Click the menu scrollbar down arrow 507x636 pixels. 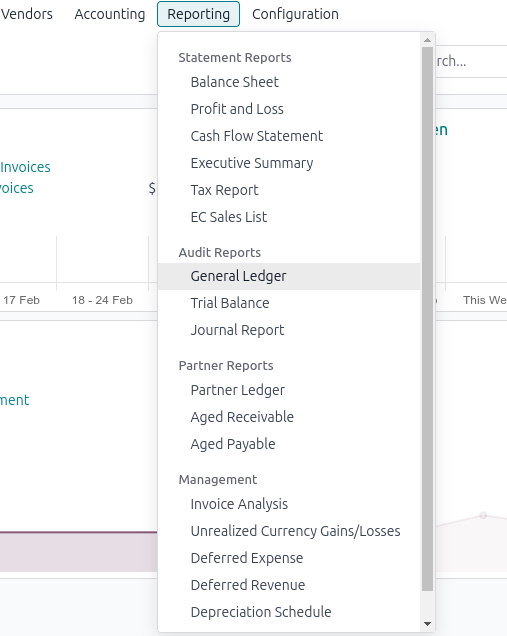[427, 624]
